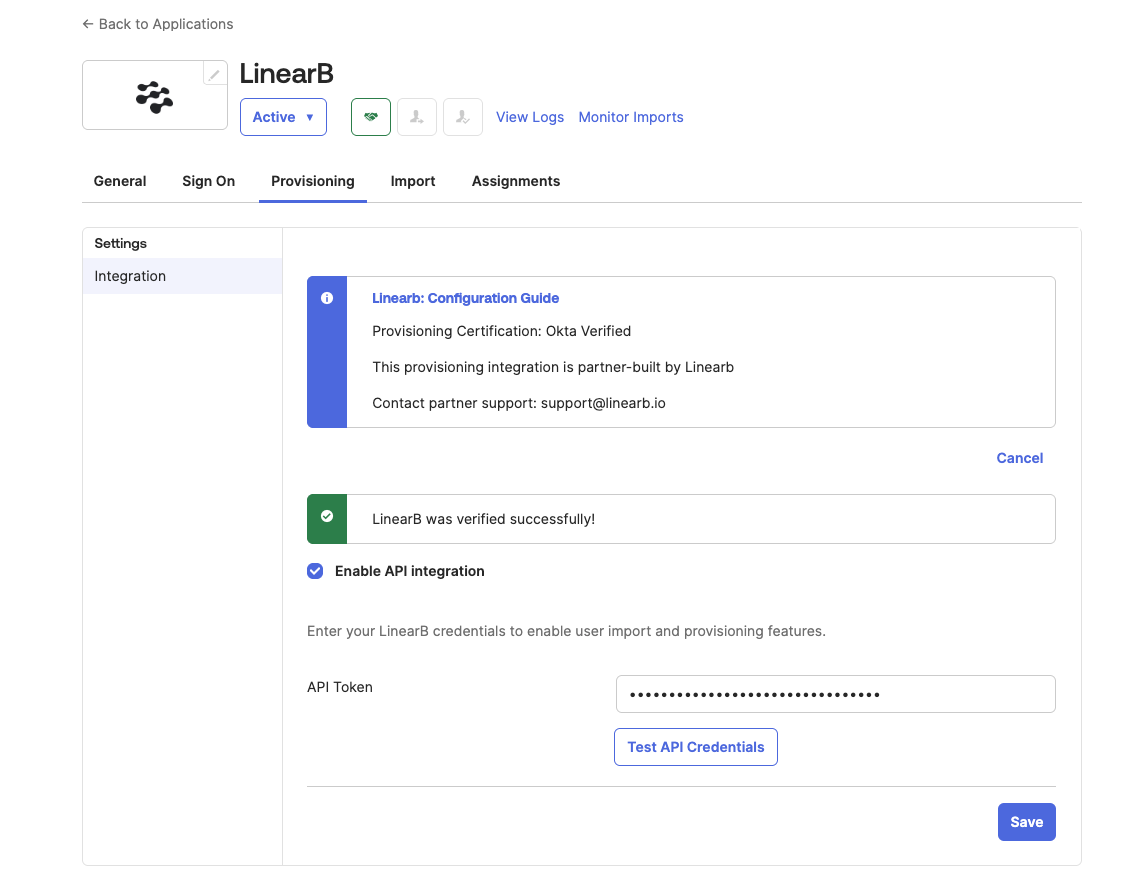Click the back arrow to Applications
The height and width of the screenshot is (886, 1140).
[x=88, y=24]
